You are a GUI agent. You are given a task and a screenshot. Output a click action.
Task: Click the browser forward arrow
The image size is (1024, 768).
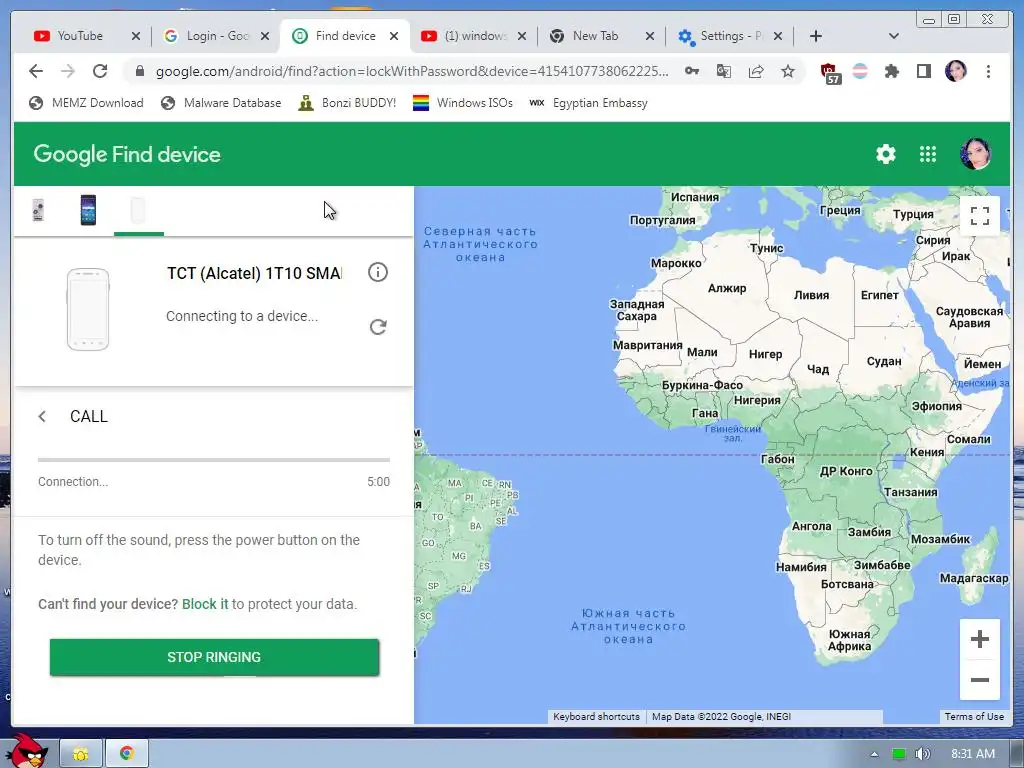(68, 71)
